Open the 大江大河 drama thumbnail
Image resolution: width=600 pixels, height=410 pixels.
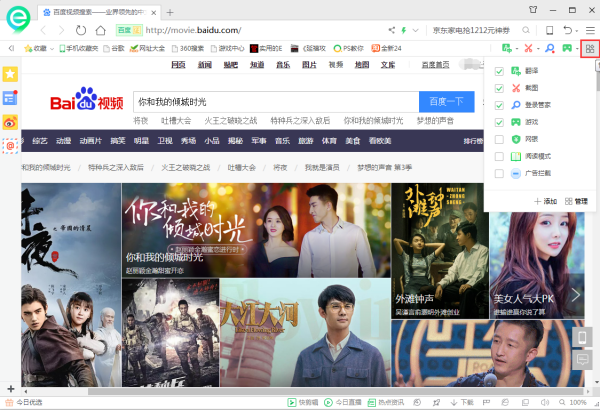point(305,332)
